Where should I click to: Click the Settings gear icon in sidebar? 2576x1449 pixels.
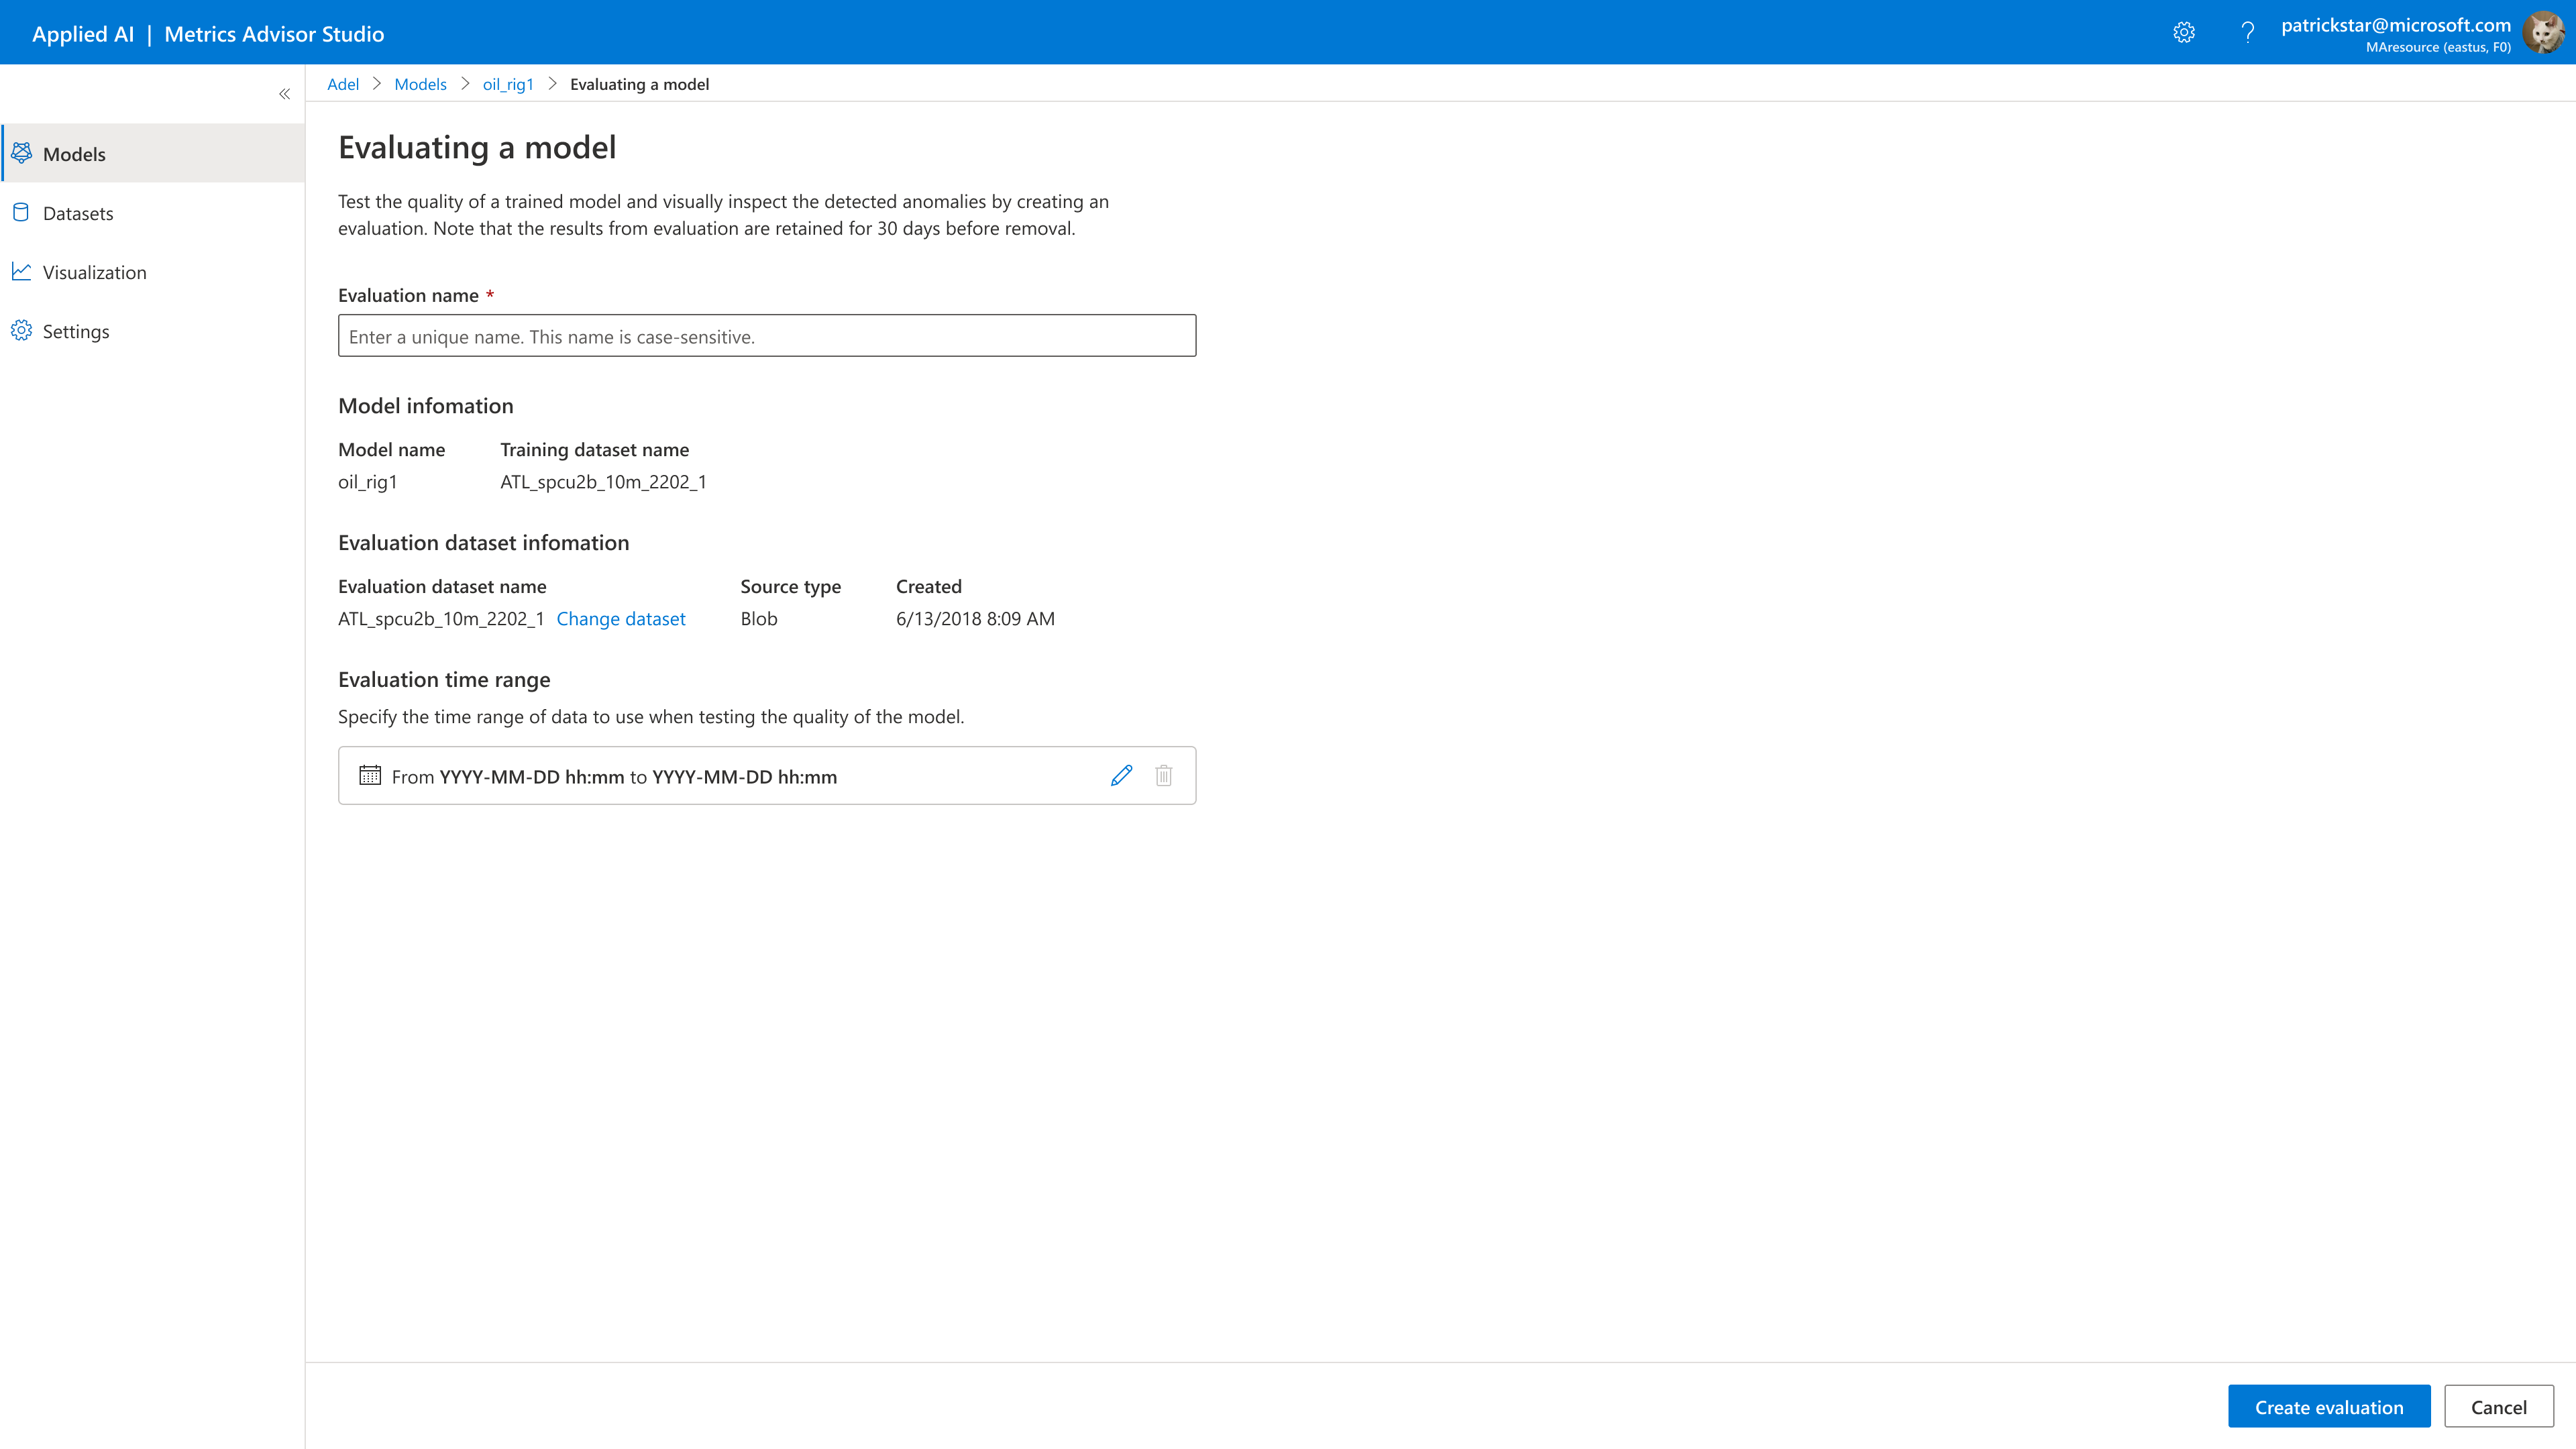(x=21, y=330)
